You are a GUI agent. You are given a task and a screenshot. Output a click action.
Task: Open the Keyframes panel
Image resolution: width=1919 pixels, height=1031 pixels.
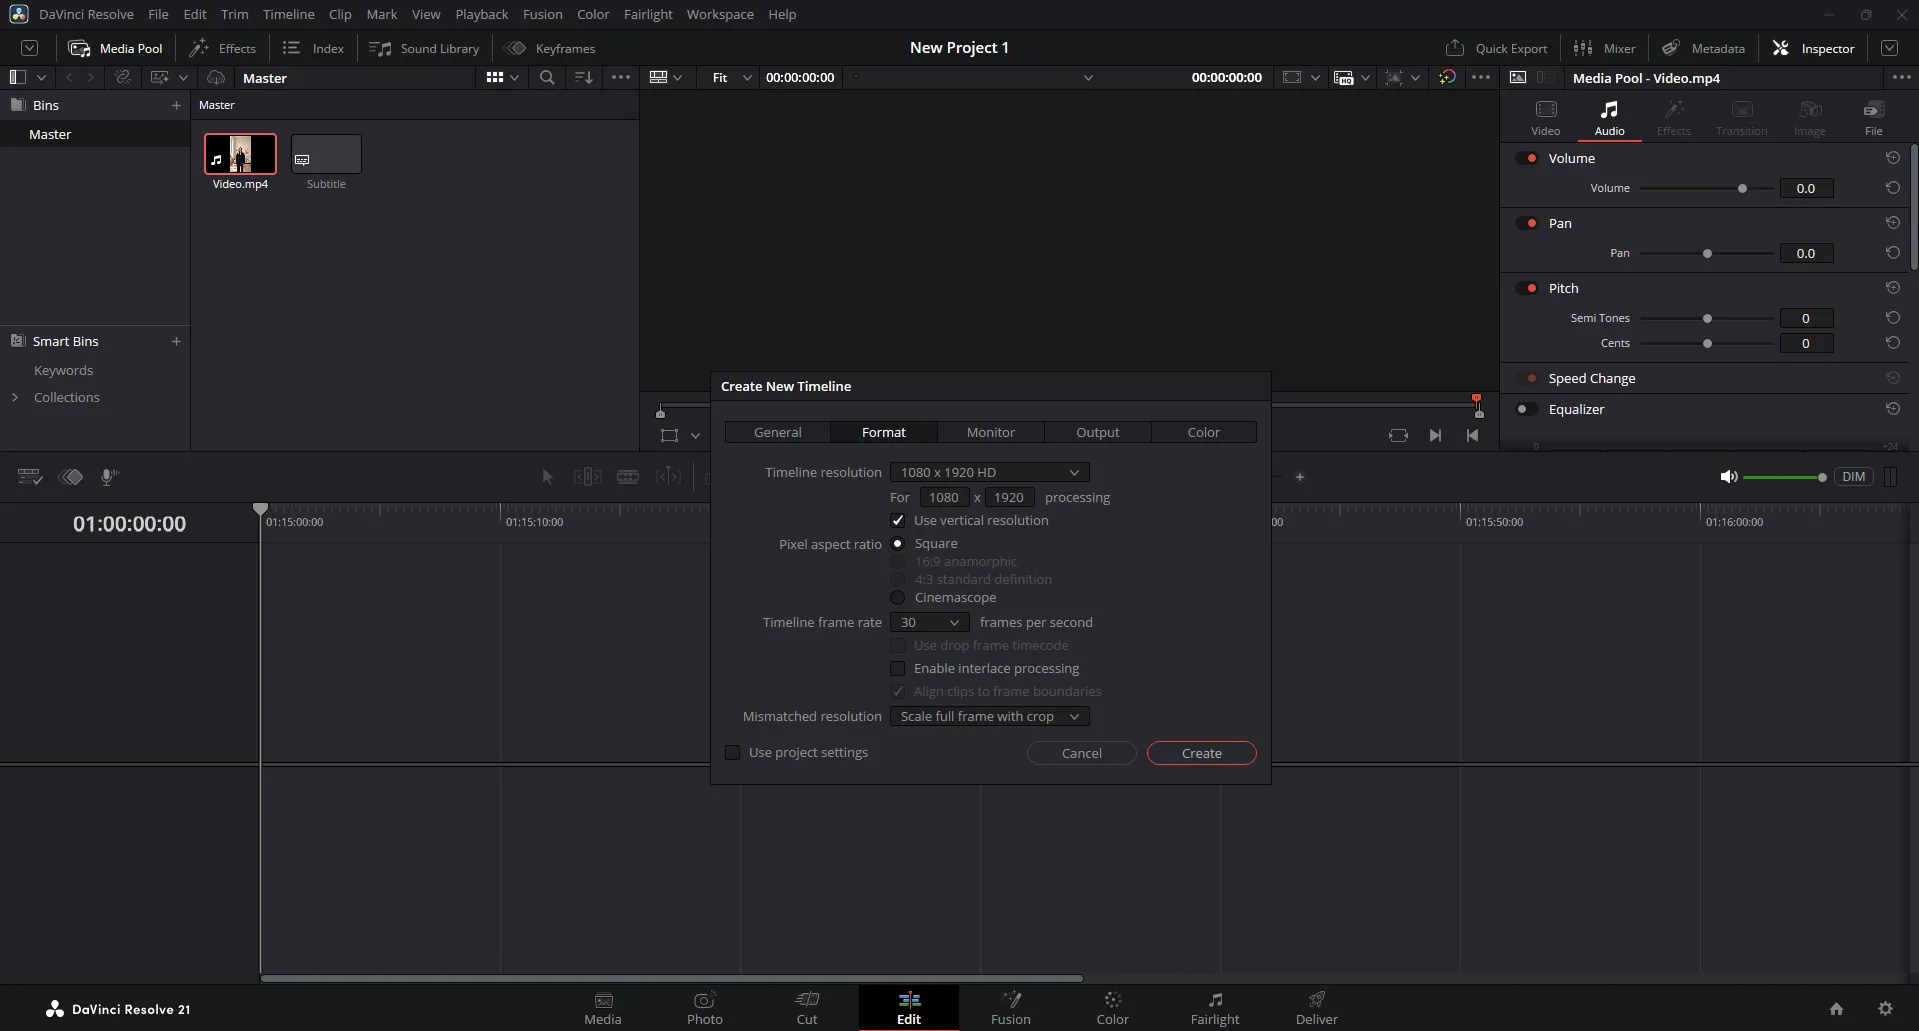click(550, 48)
